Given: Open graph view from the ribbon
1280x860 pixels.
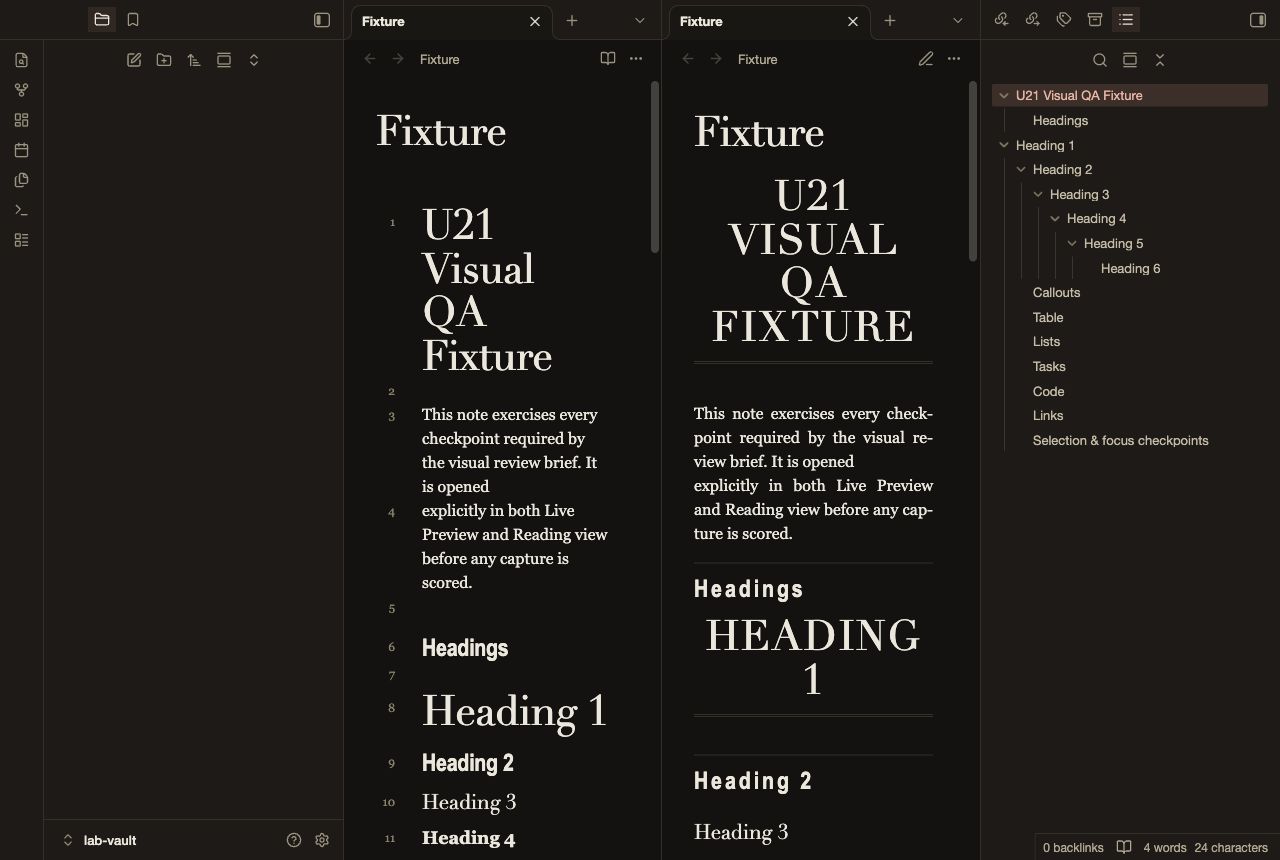Looking at the screenshot, I should 22,90.
